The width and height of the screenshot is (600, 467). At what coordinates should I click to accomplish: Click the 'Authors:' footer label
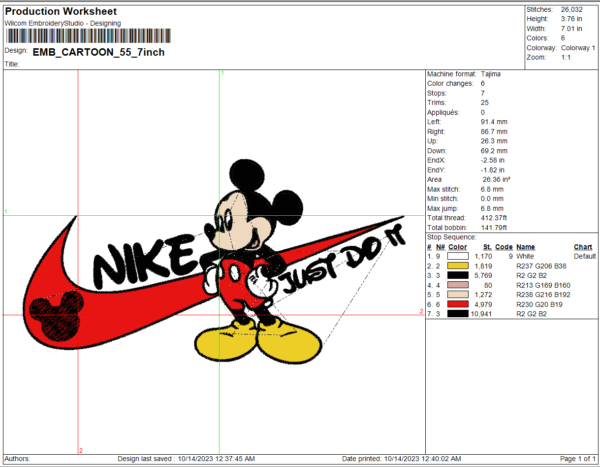click(17, 459)
